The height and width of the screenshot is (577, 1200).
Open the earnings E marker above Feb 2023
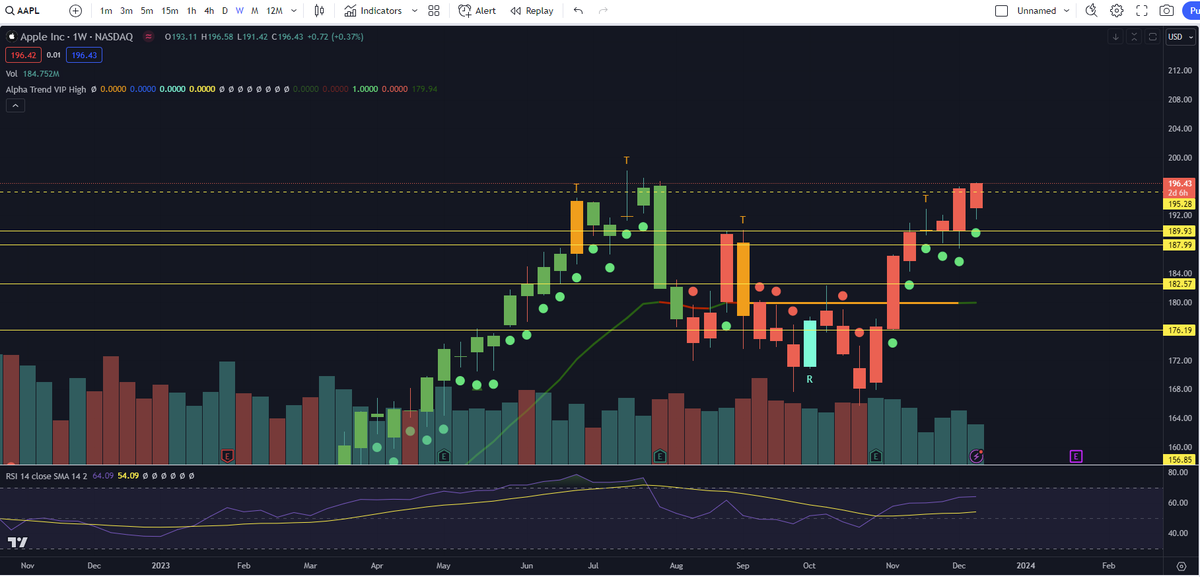(228, 456)
